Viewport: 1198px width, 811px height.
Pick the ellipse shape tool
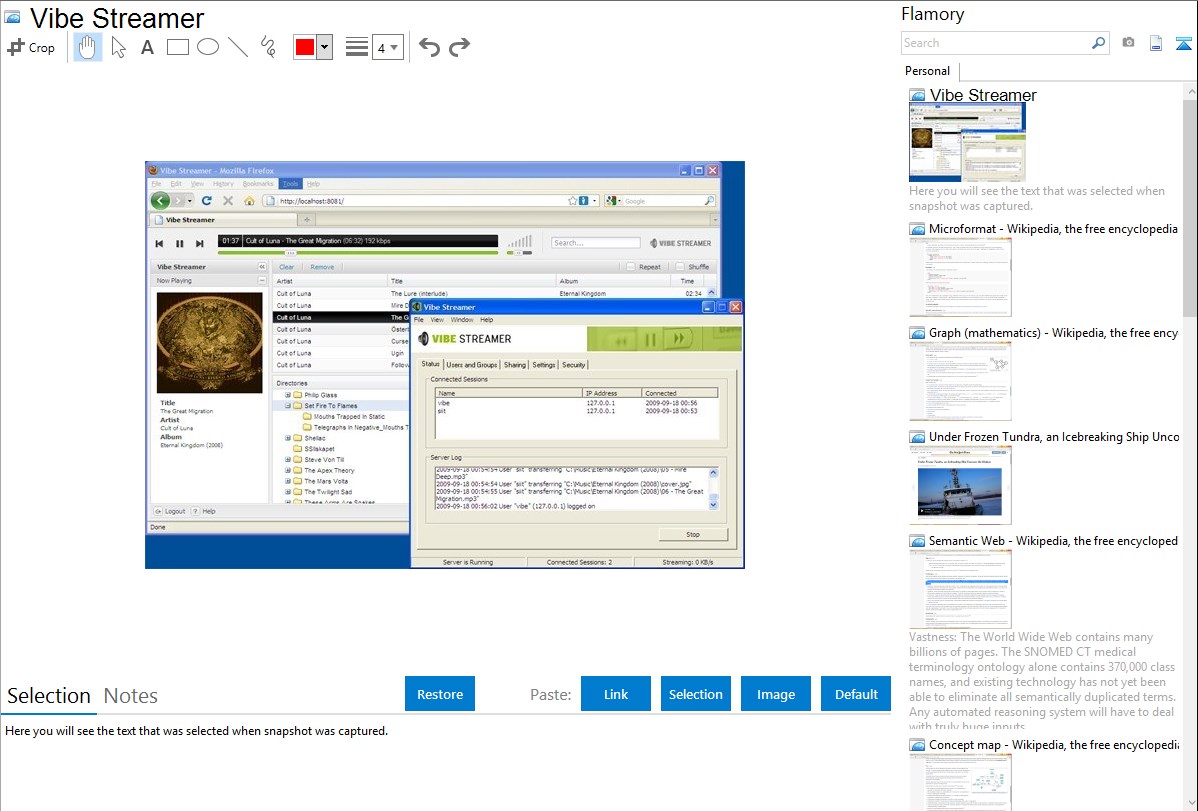click(x=207, y=47)
